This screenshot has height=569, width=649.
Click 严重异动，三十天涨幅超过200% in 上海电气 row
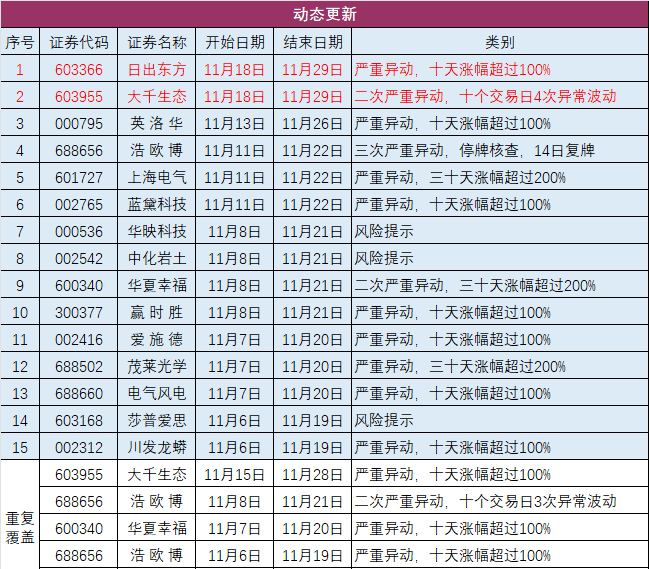460,178
